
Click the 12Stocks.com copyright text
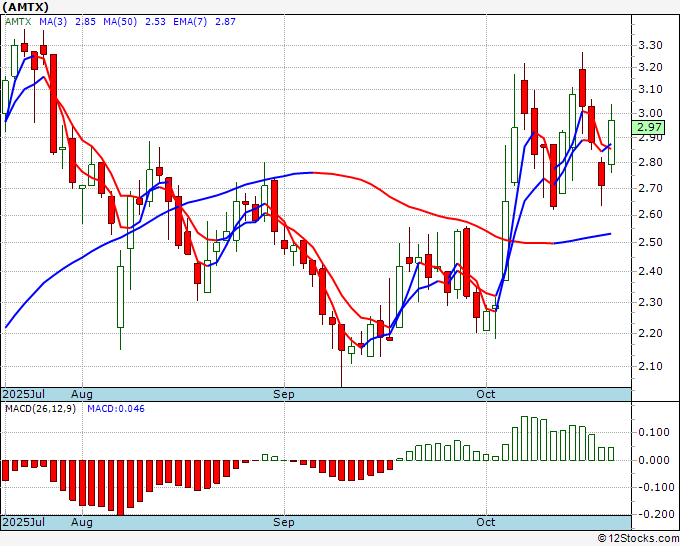(639, 539)
